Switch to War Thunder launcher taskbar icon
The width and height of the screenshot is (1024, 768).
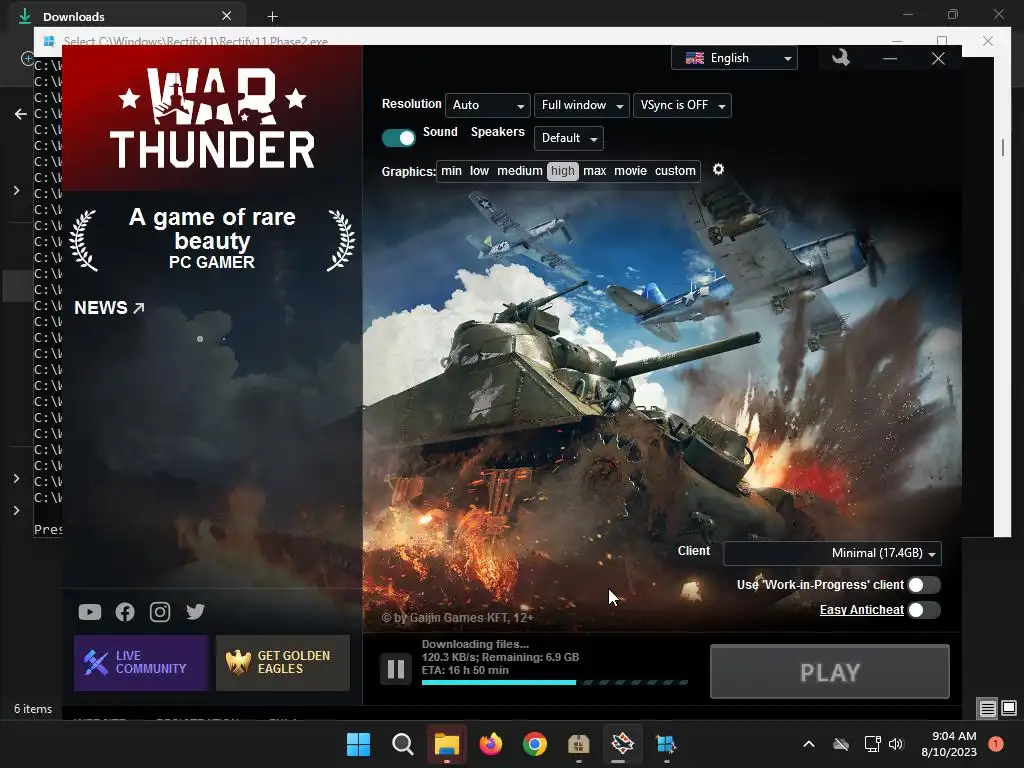(x=622, y=743)
